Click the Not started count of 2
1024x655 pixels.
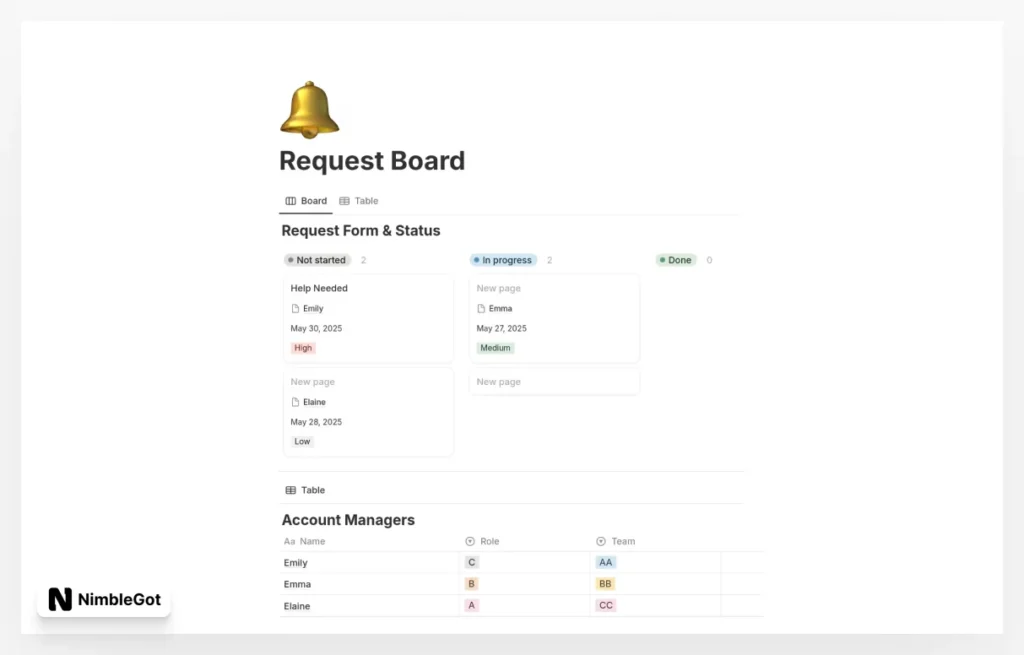tap(363, 260)
